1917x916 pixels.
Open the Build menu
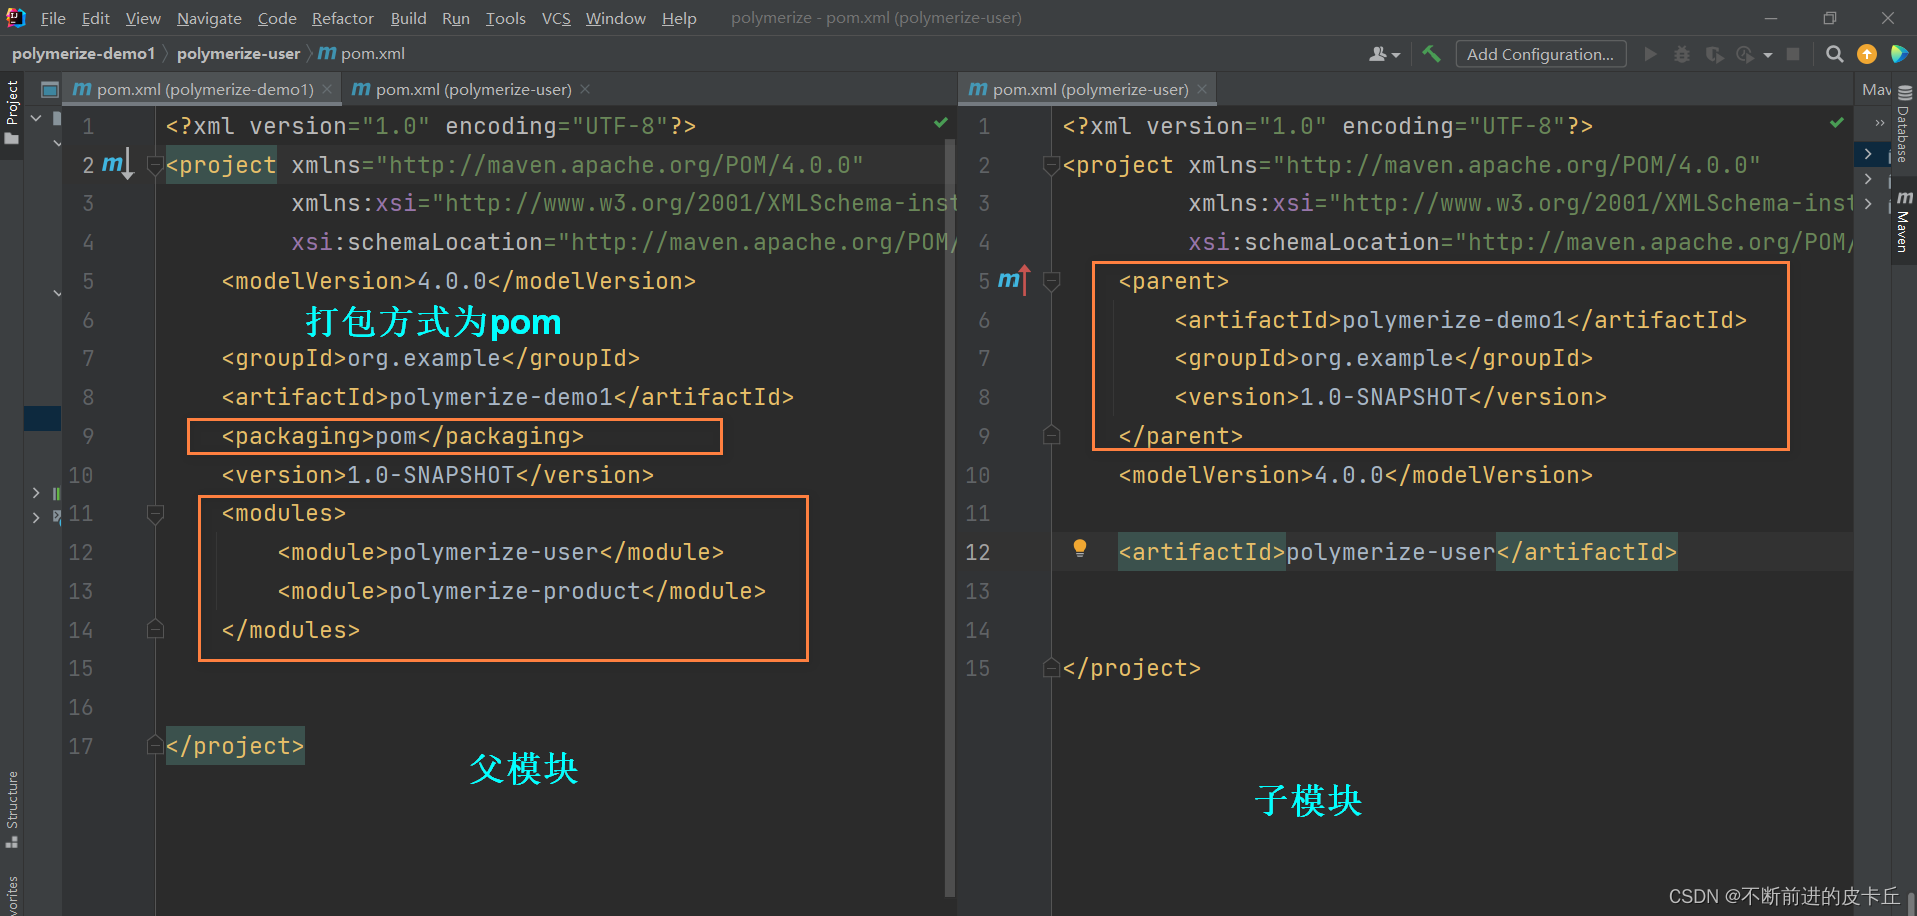(x=408, y=18)
